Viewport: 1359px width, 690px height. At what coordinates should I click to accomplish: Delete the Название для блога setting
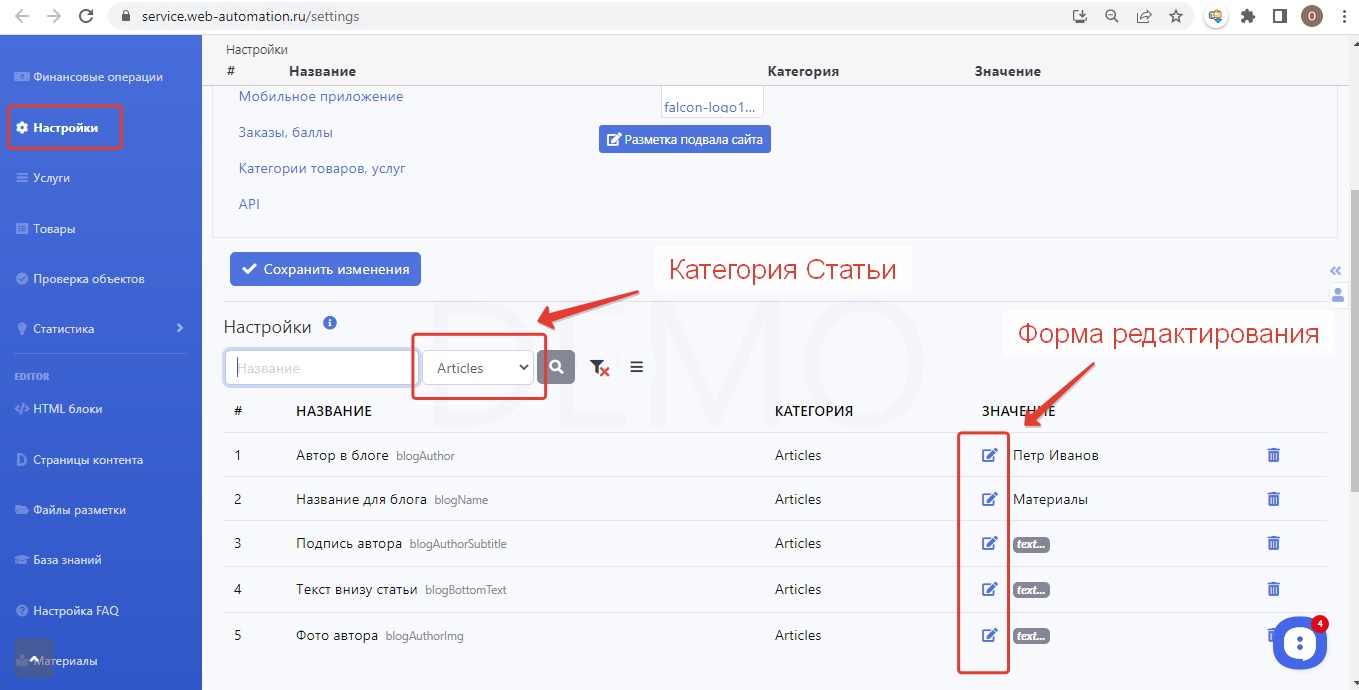coord(1273,499)
